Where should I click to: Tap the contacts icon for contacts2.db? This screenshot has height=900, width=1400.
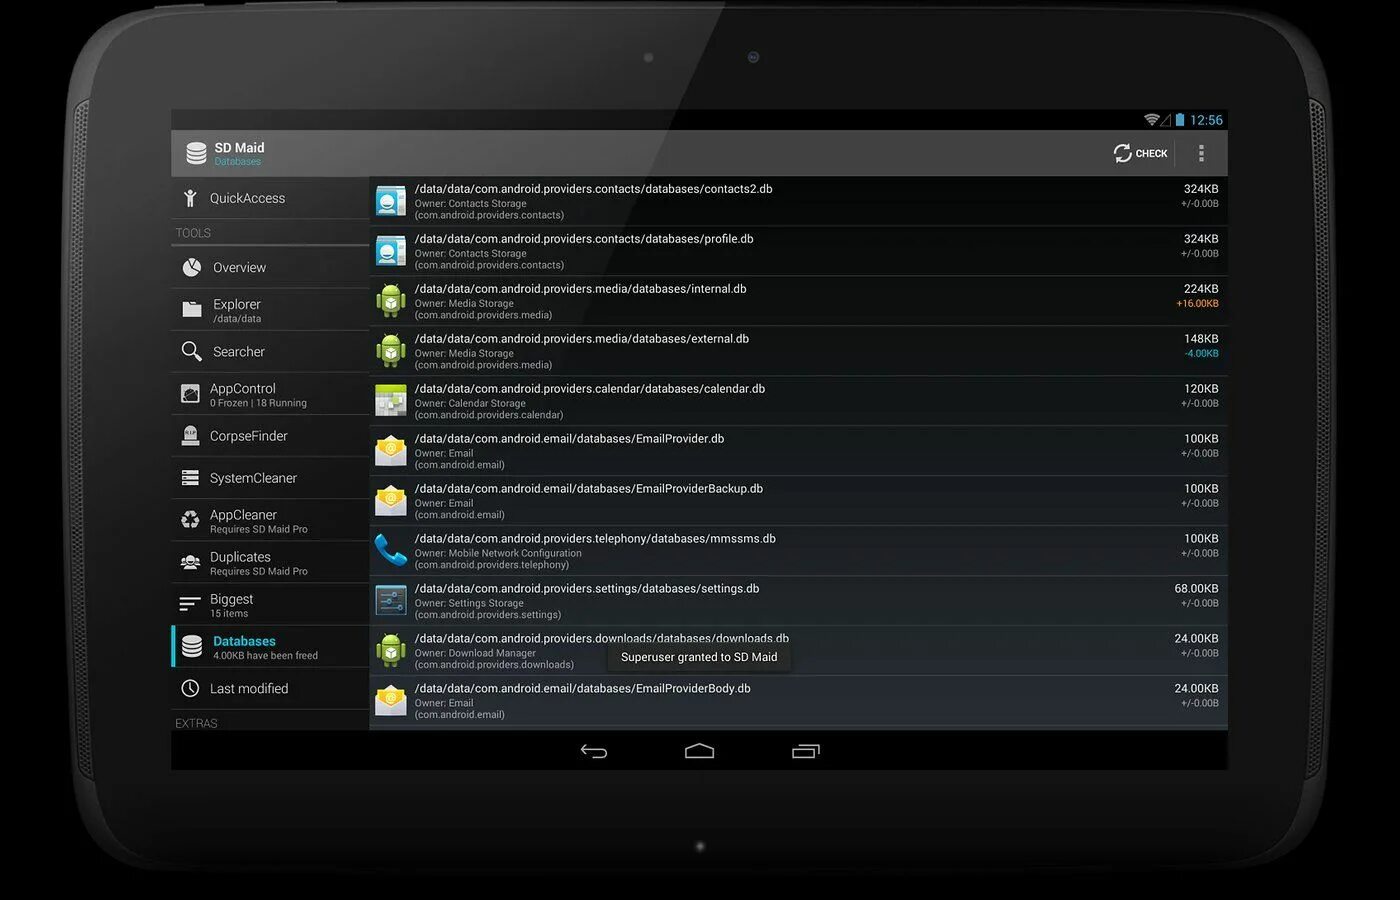[391, 201]
